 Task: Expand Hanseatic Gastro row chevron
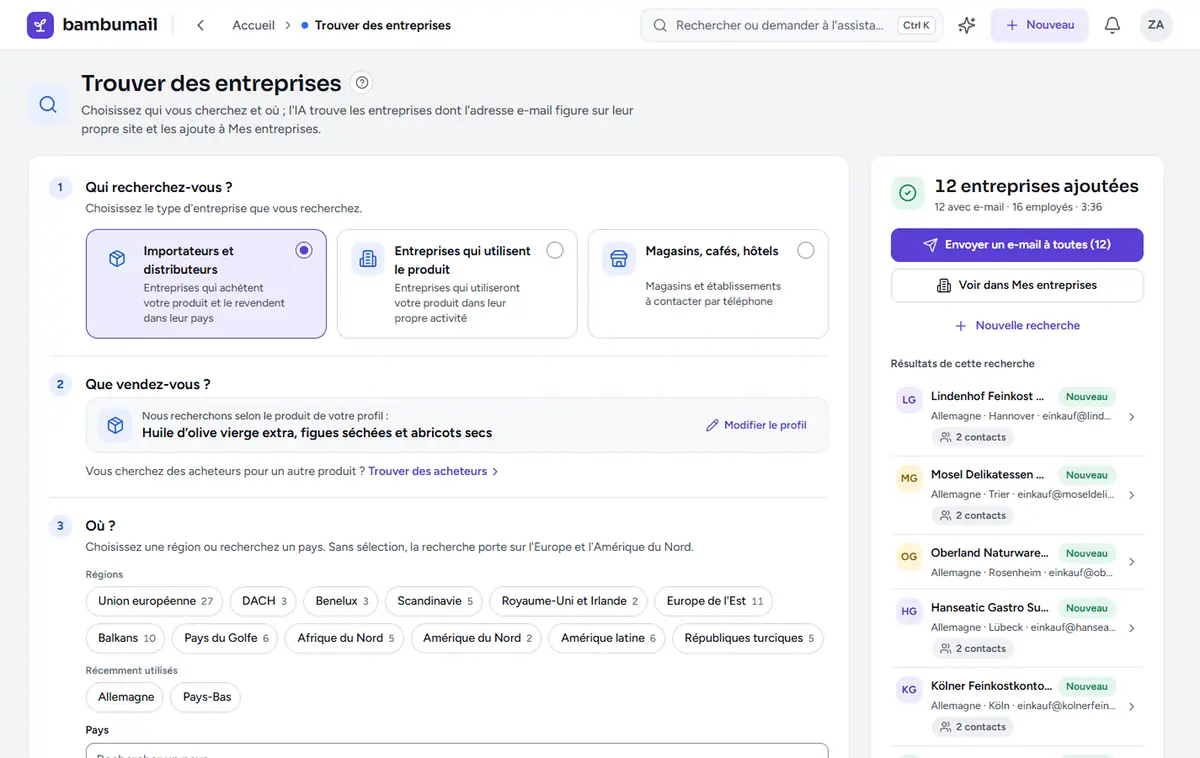[x=1131, y=628]
